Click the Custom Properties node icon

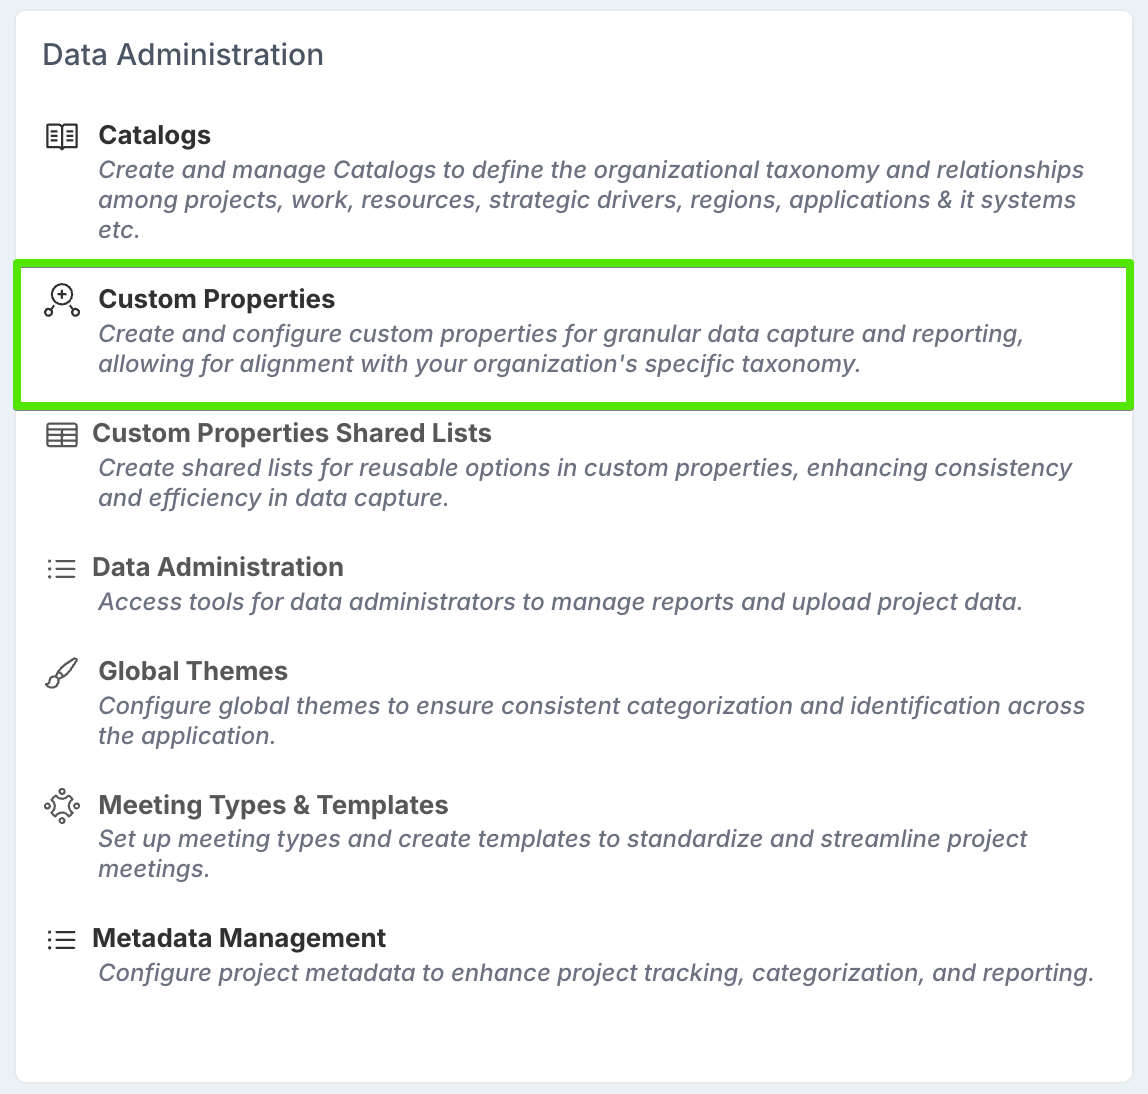(x=62, y=300)
